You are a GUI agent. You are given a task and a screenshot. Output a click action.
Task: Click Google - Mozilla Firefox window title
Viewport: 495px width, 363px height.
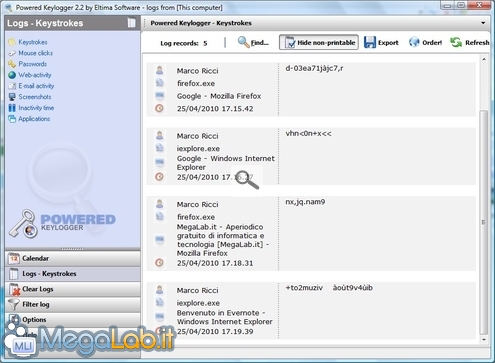219,96
